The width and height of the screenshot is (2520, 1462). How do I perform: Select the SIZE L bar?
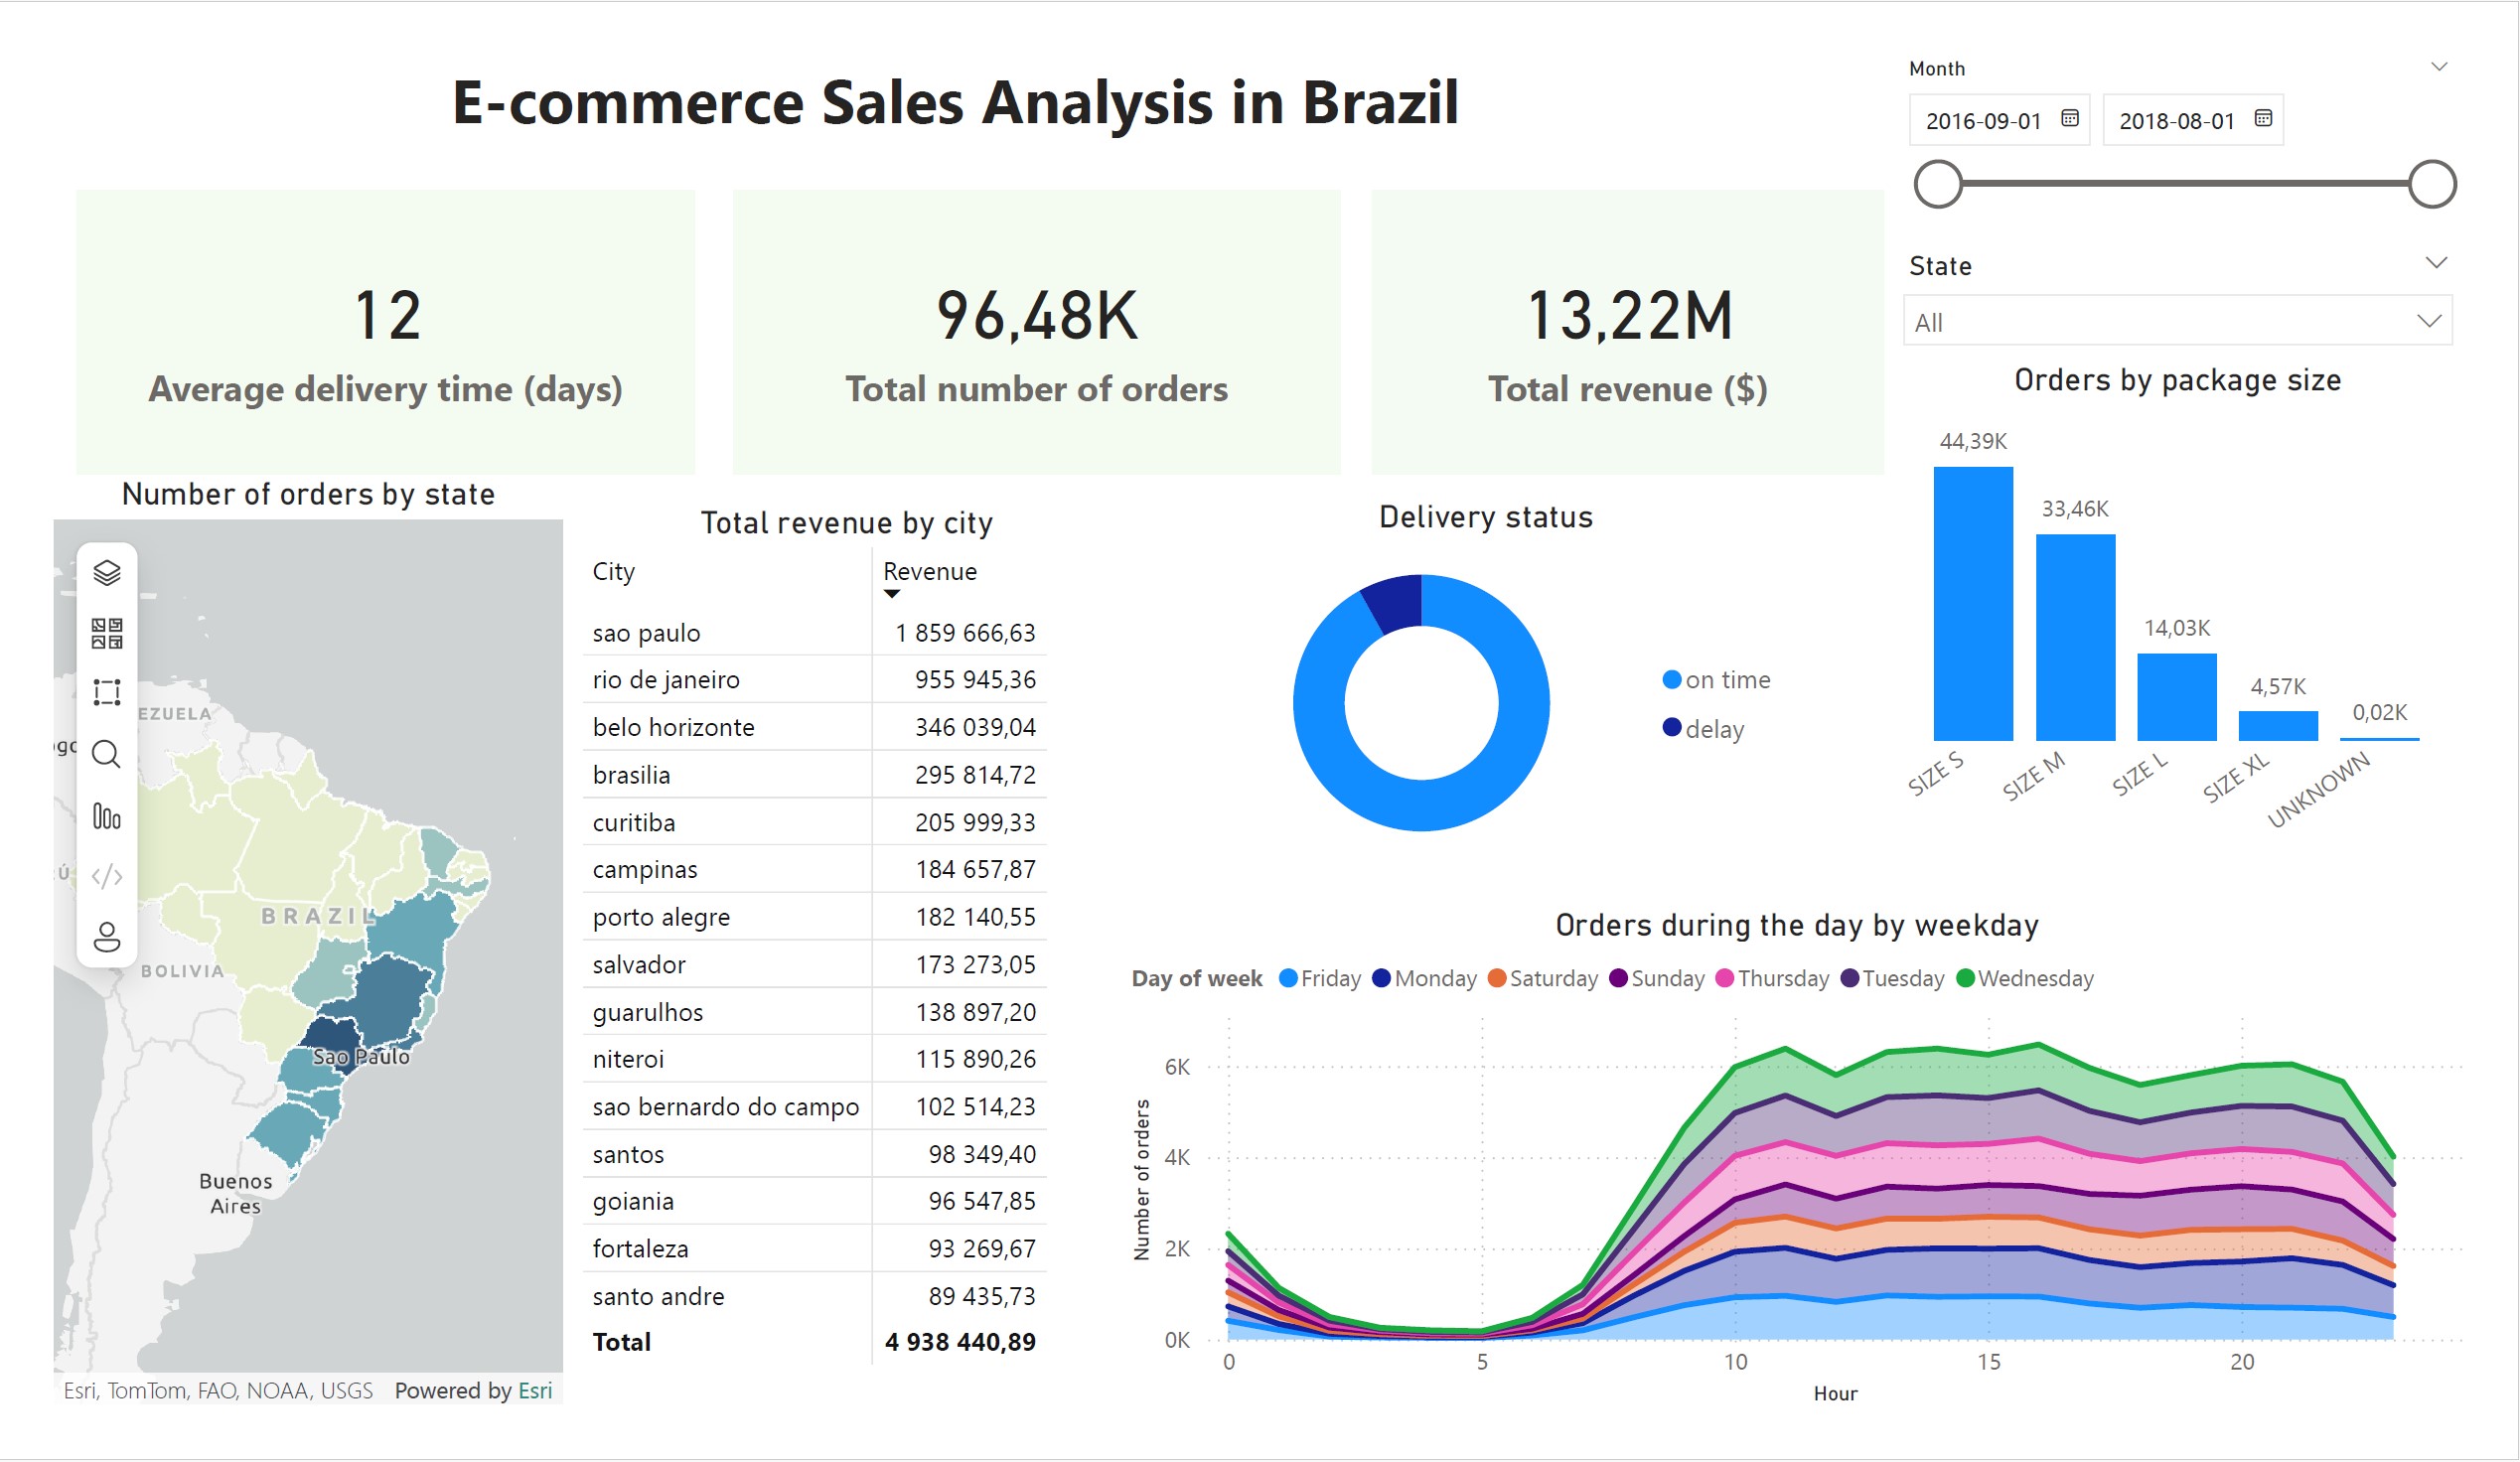[x=2177, y=697]
